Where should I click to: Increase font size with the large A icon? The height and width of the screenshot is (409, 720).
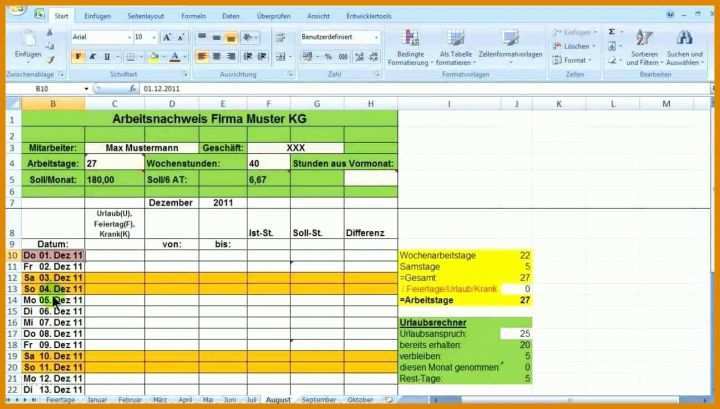pos(167,37)
